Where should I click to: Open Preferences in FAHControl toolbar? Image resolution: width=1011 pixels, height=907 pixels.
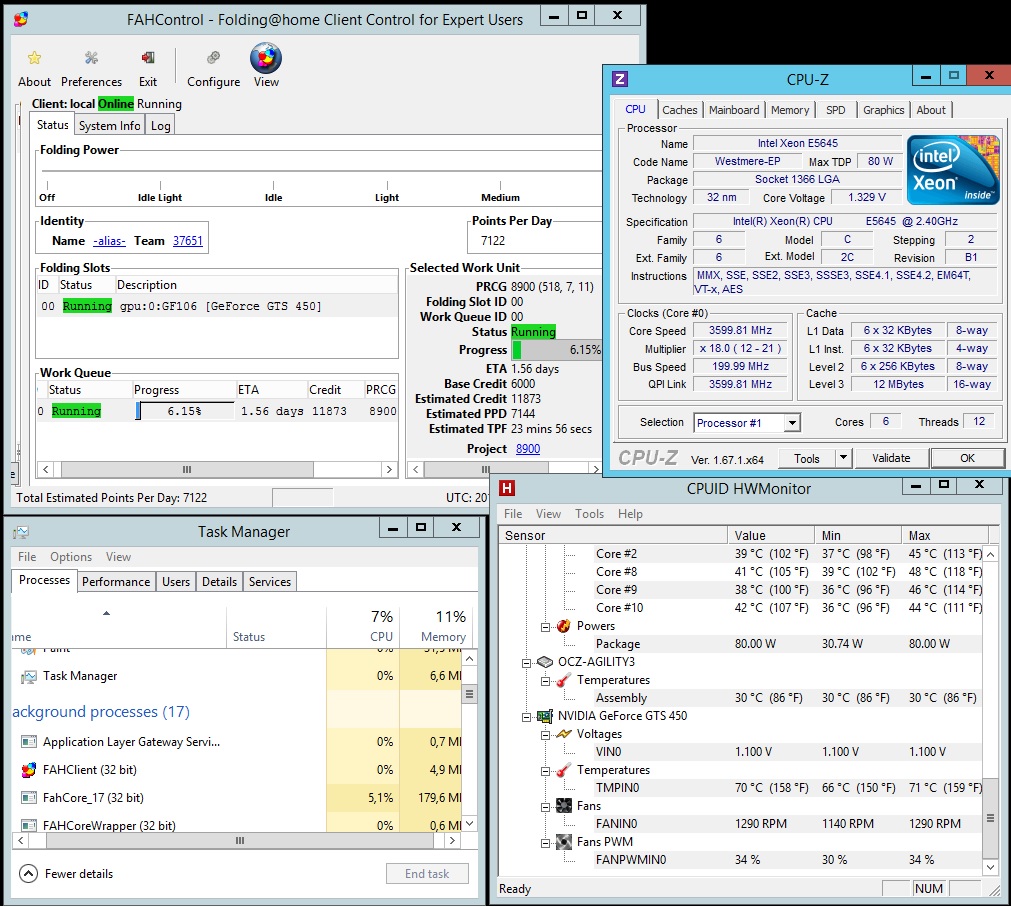click(x=91, y=68)
